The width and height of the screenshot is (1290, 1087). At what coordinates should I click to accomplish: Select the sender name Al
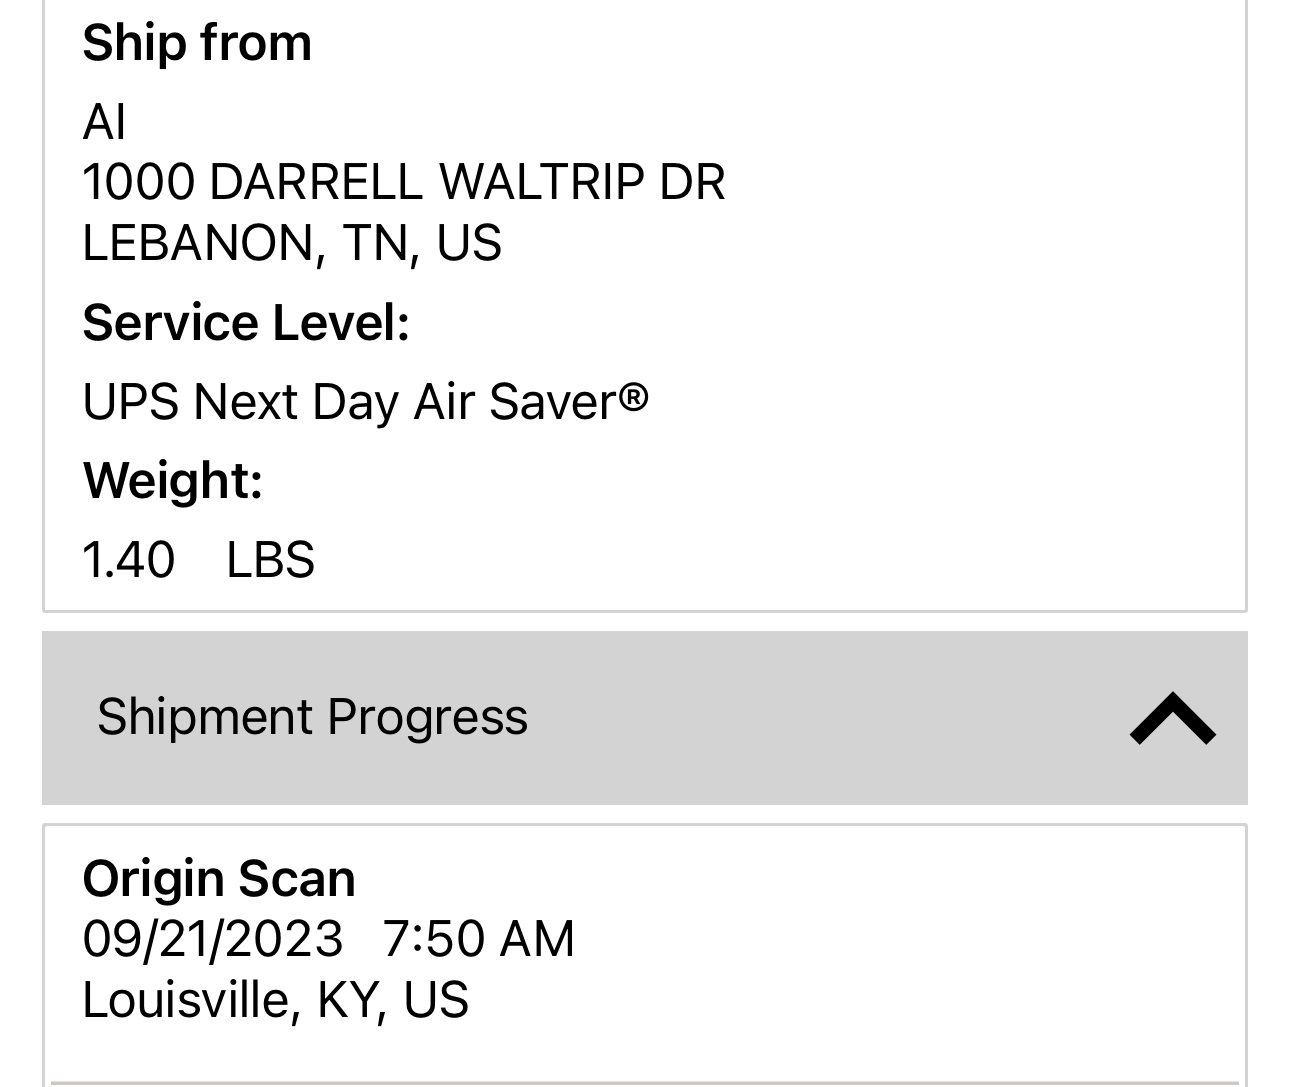[x=104, y=122]
